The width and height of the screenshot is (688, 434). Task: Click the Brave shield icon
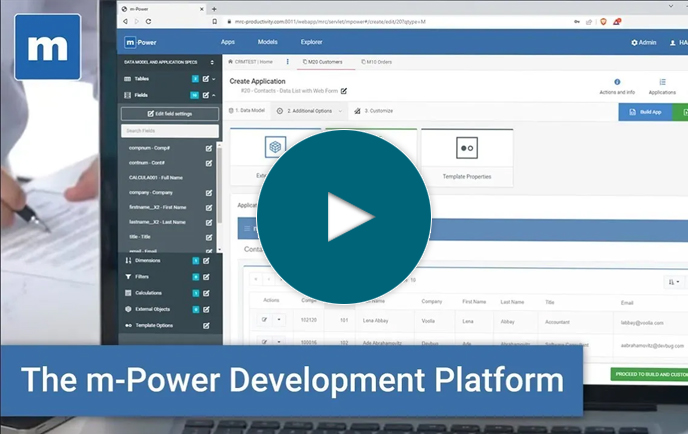point(603,22)
